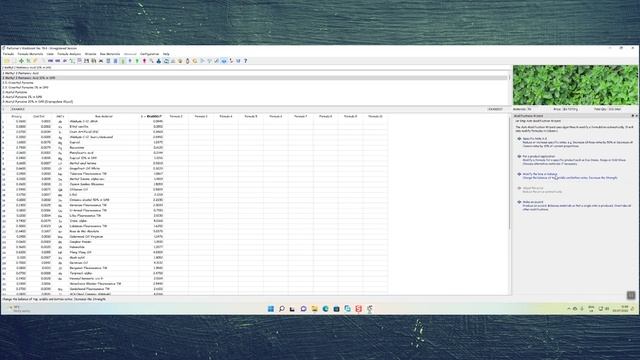The width and height of the screenshot is (640, 360).
Task: Click the Formula 10 column header
Action: click(375, 116)
